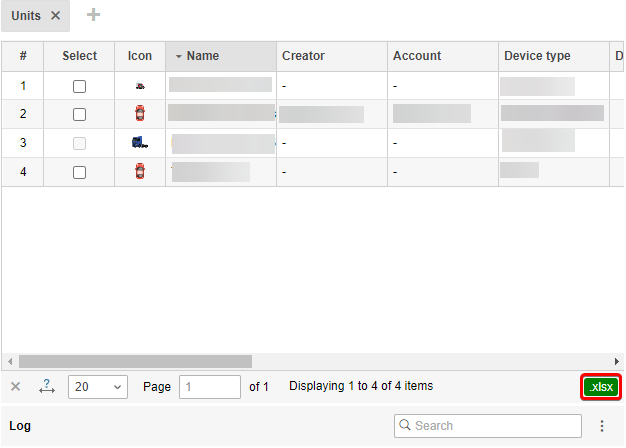The height and width of the screenshot is (448, 626).
Task: Add a new tab with plus icon
Action: coord(93,15)
